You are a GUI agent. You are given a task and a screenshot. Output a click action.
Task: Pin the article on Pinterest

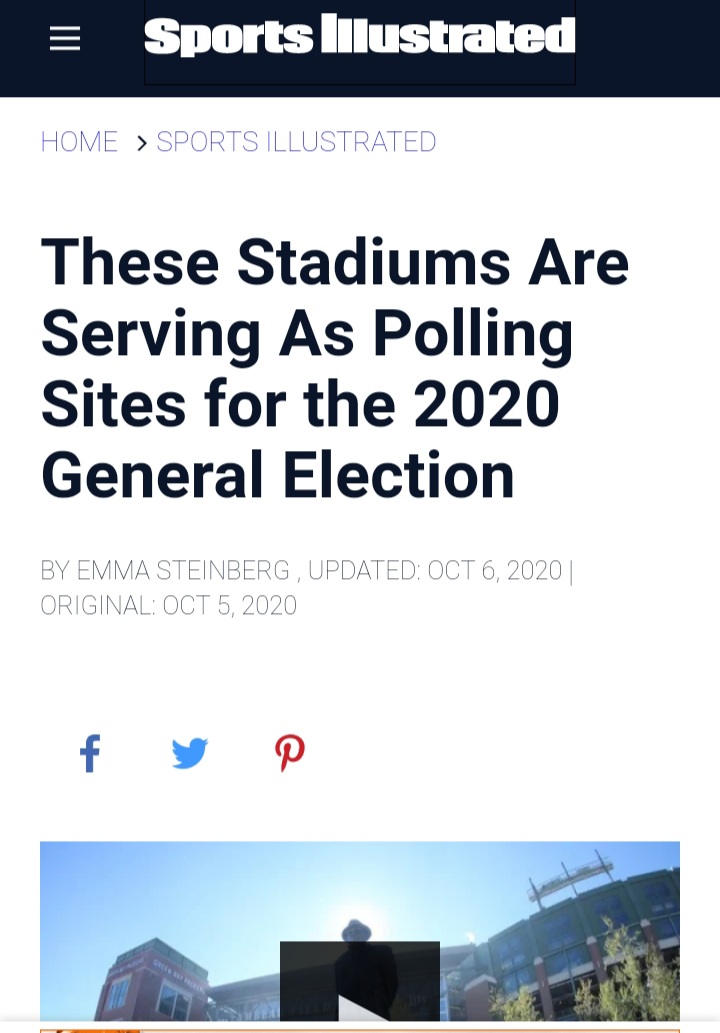click(290, 752)
